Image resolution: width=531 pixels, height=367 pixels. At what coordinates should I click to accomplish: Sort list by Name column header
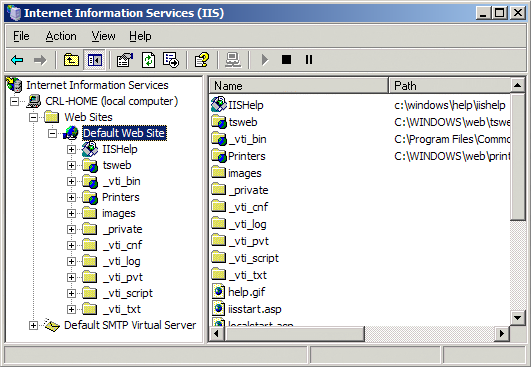tap(298, 86)
